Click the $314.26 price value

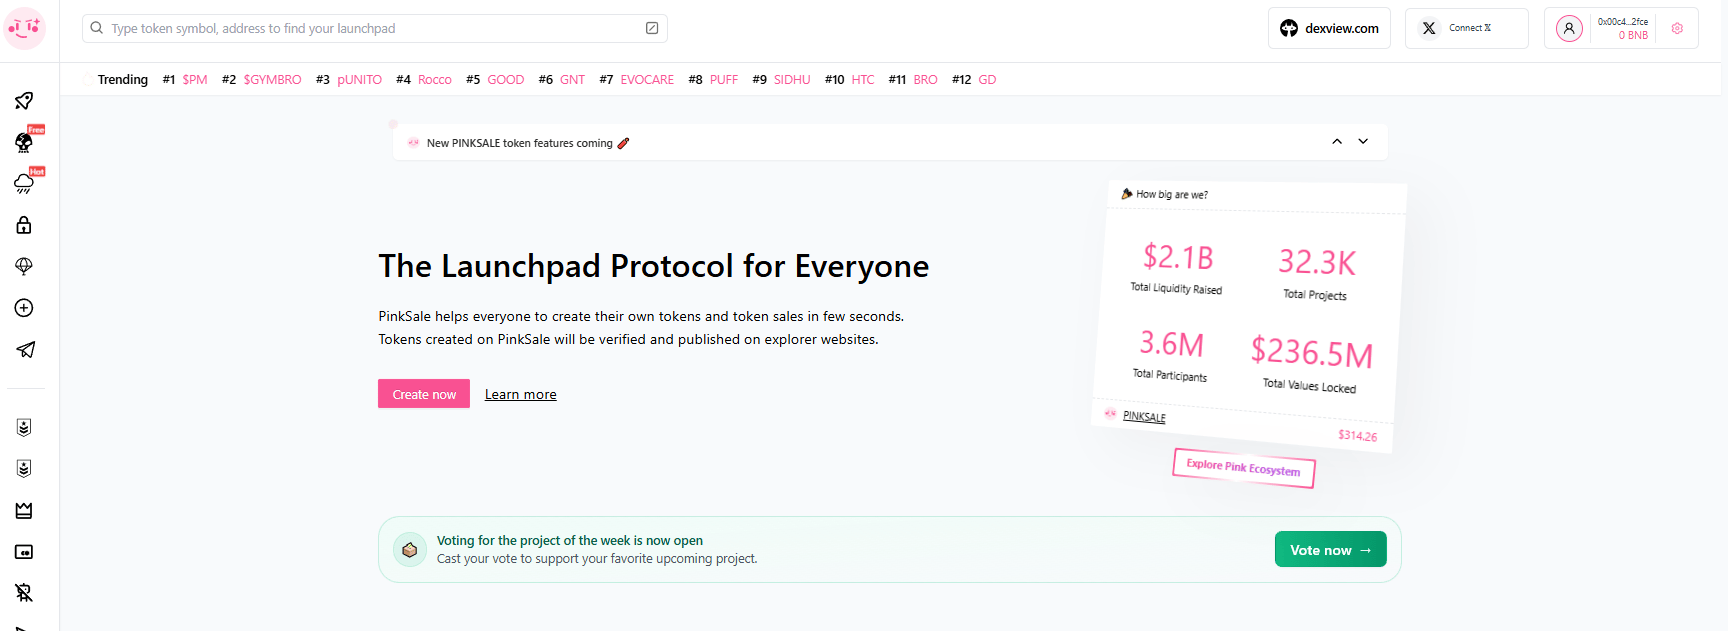coord(1357,435)
